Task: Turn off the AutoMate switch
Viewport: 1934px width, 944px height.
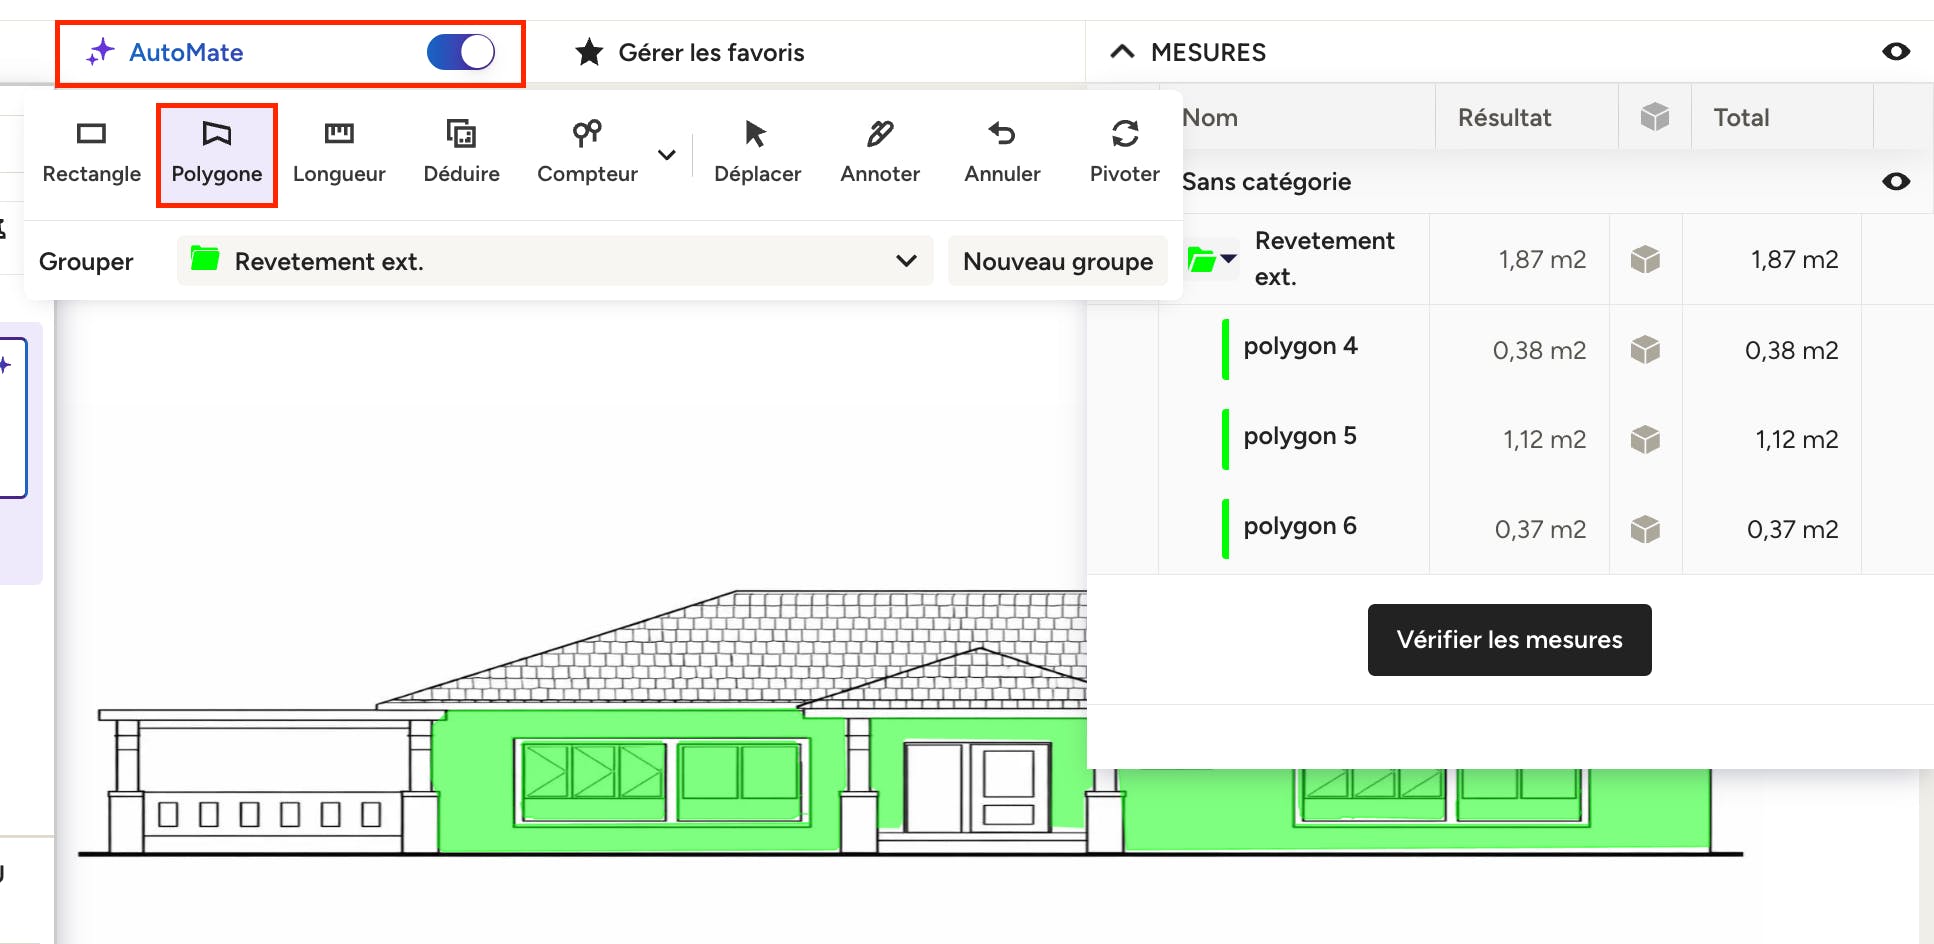Action: [461, 52]
